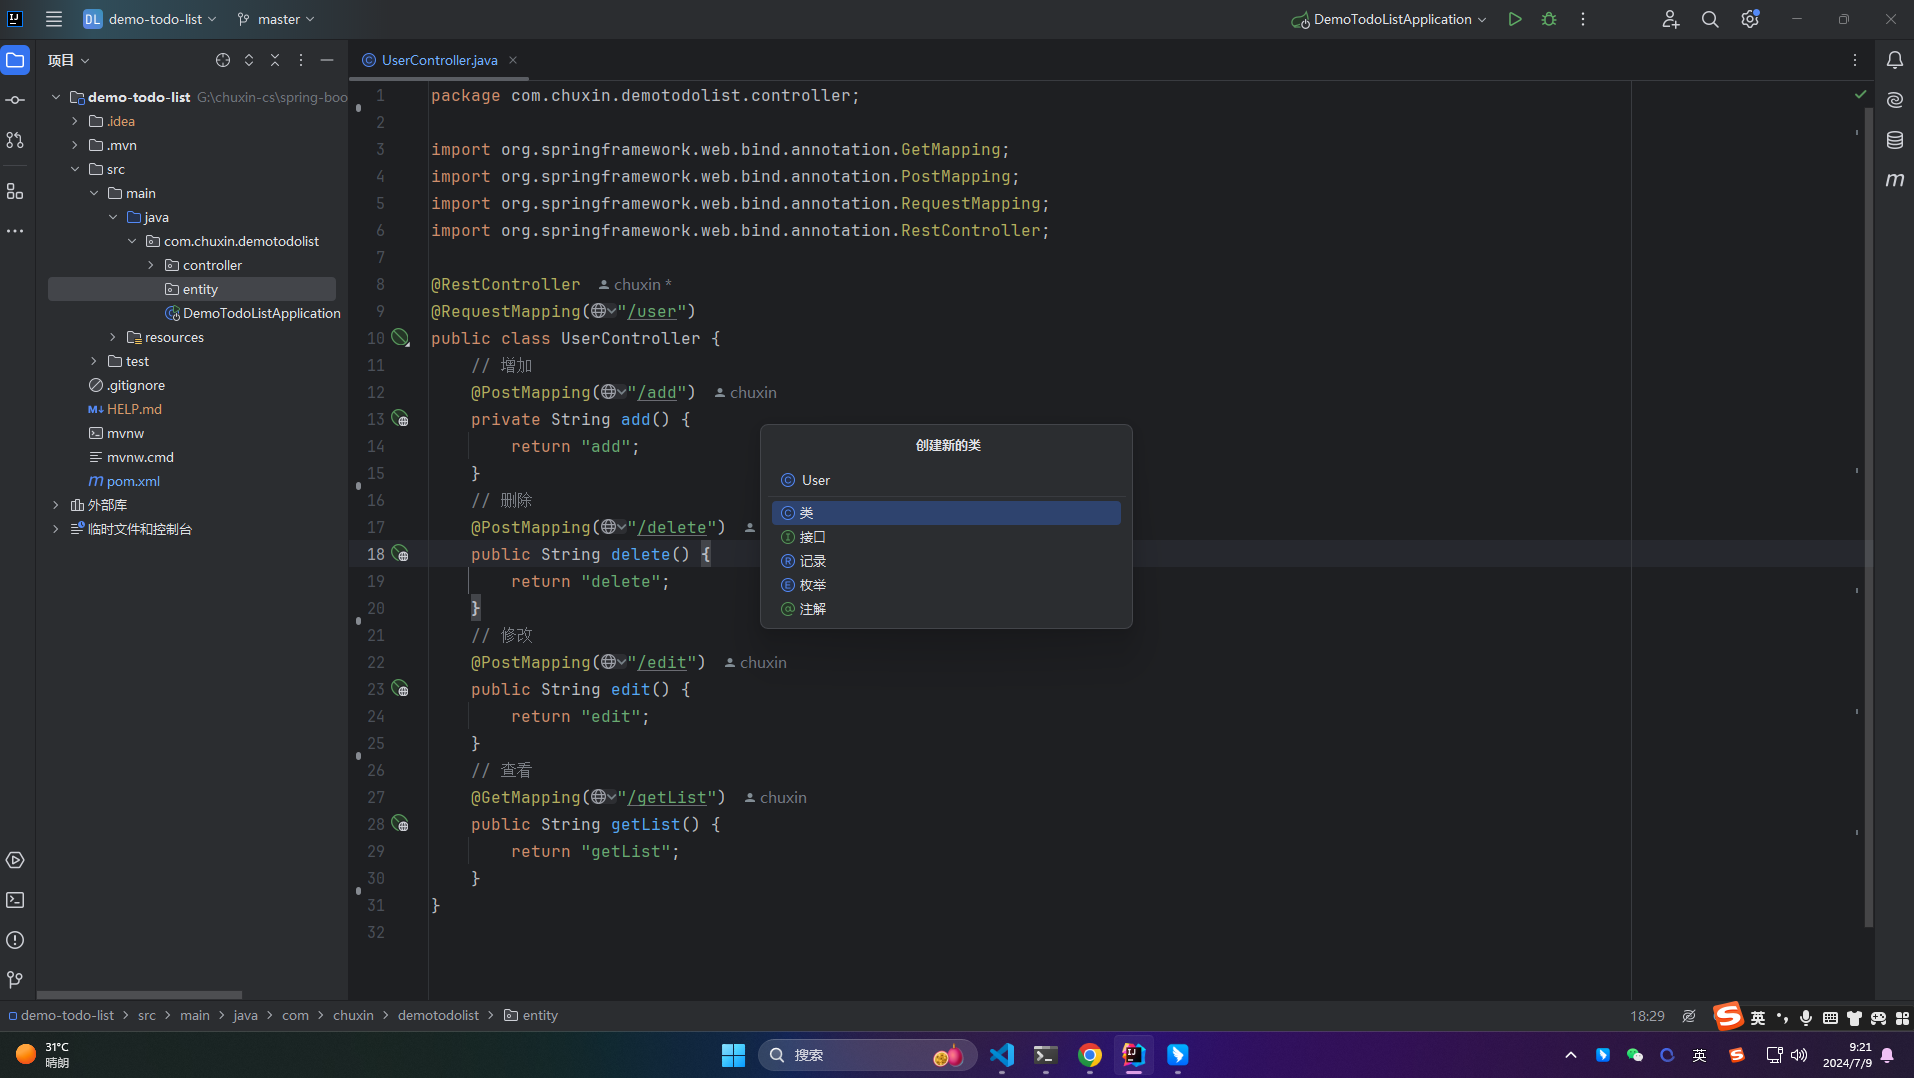This screenshot has width=1914, height=1078.
Task: Select the entity package in tree
Action: 192,289
